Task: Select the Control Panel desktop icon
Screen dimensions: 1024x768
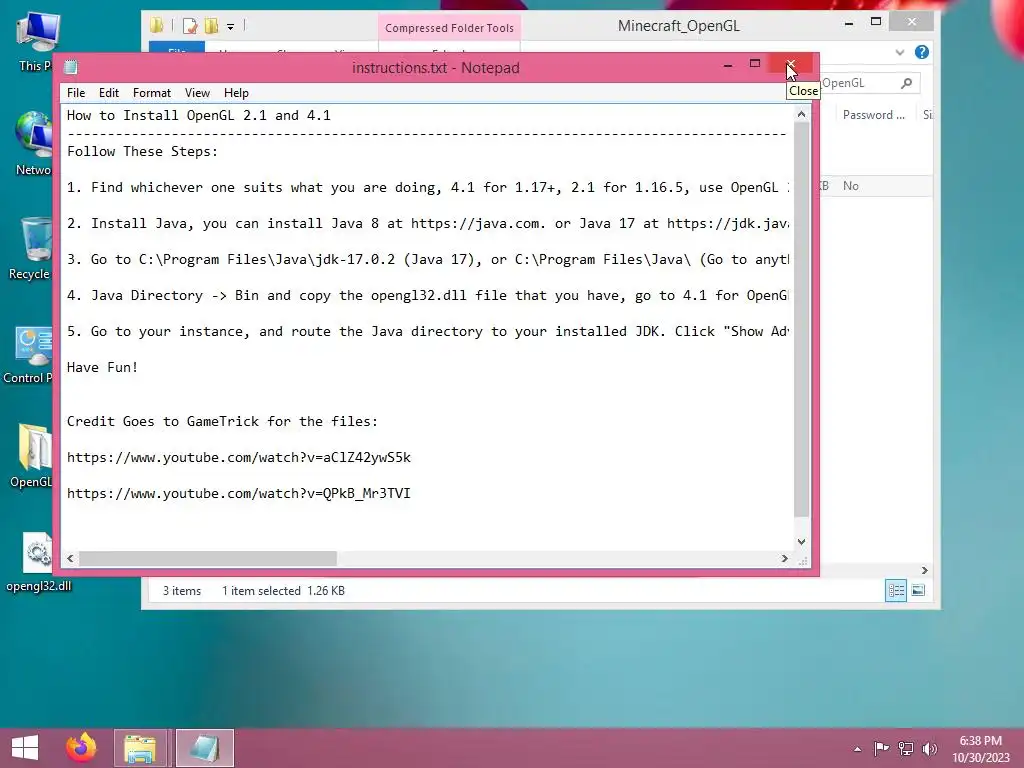Action: (x=29, y=355)
